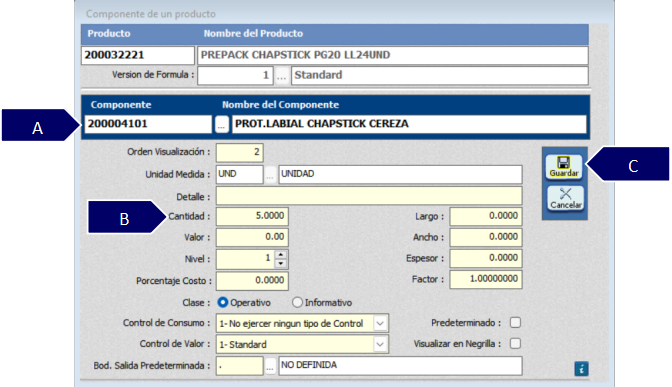Click the Componente code field 200004101
The height and width of the screenshot is (387, 672).
[x=148, y=124]
